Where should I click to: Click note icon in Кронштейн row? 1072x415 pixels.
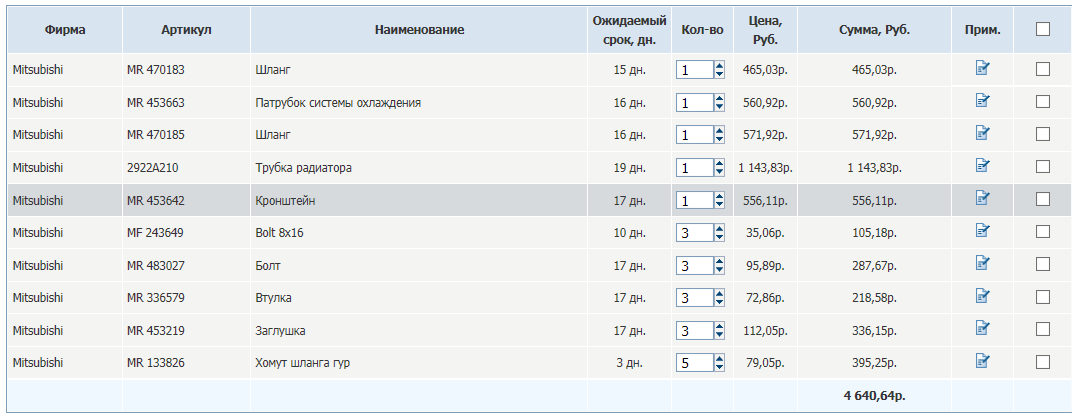point(982,199)
